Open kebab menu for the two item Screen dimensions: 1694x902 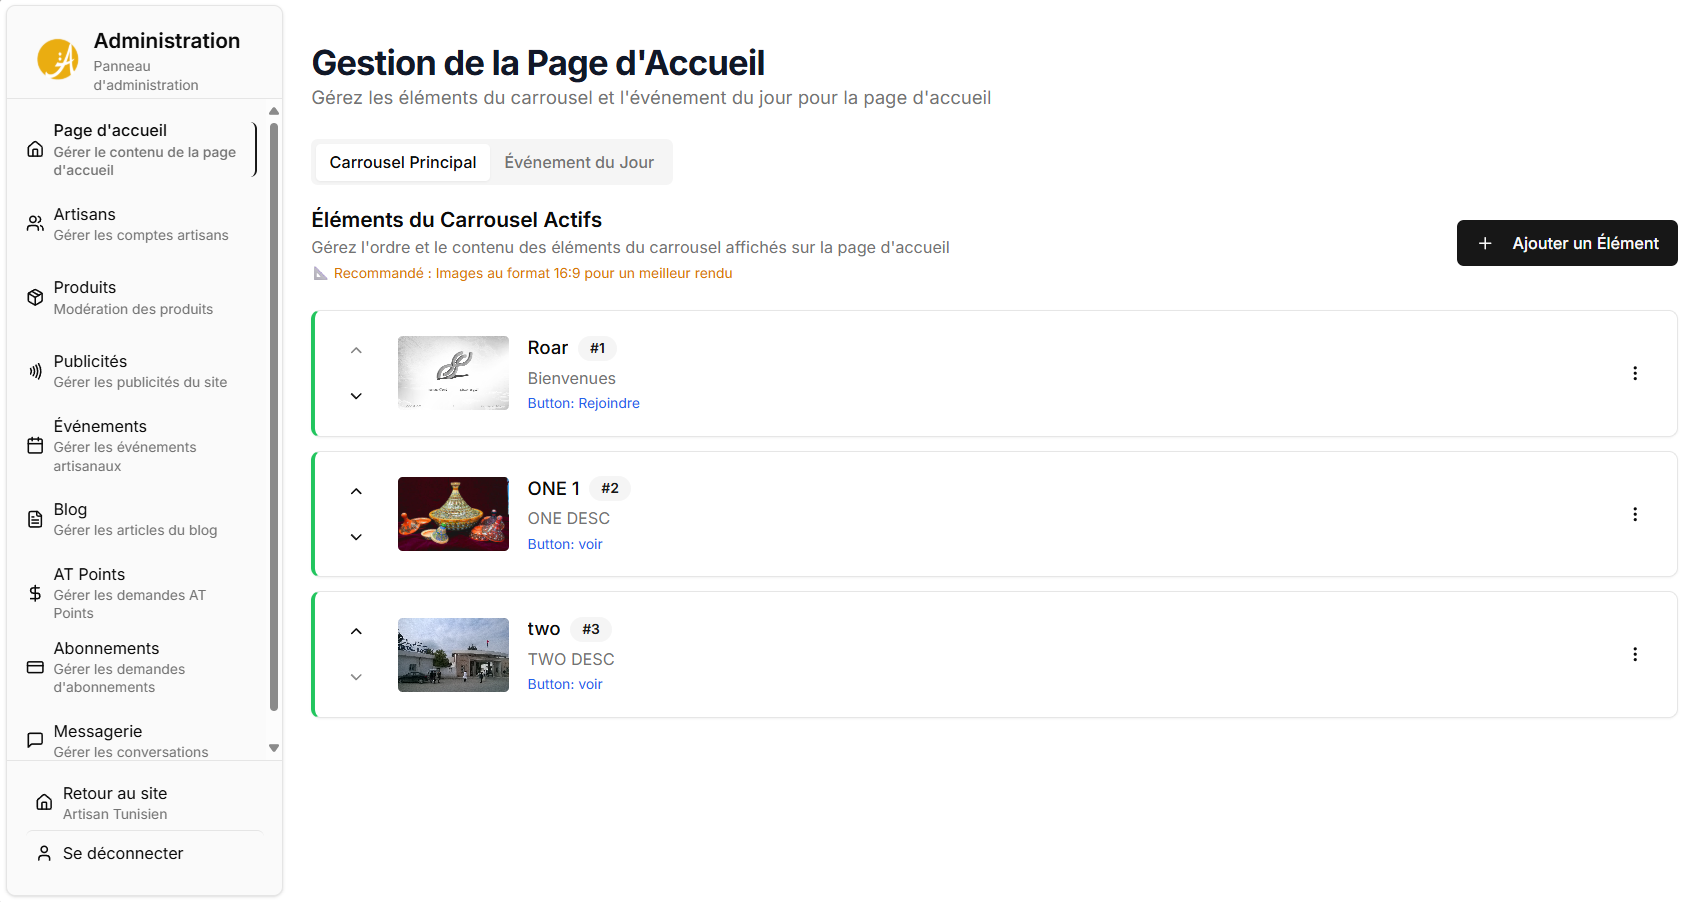(1635, 654)
